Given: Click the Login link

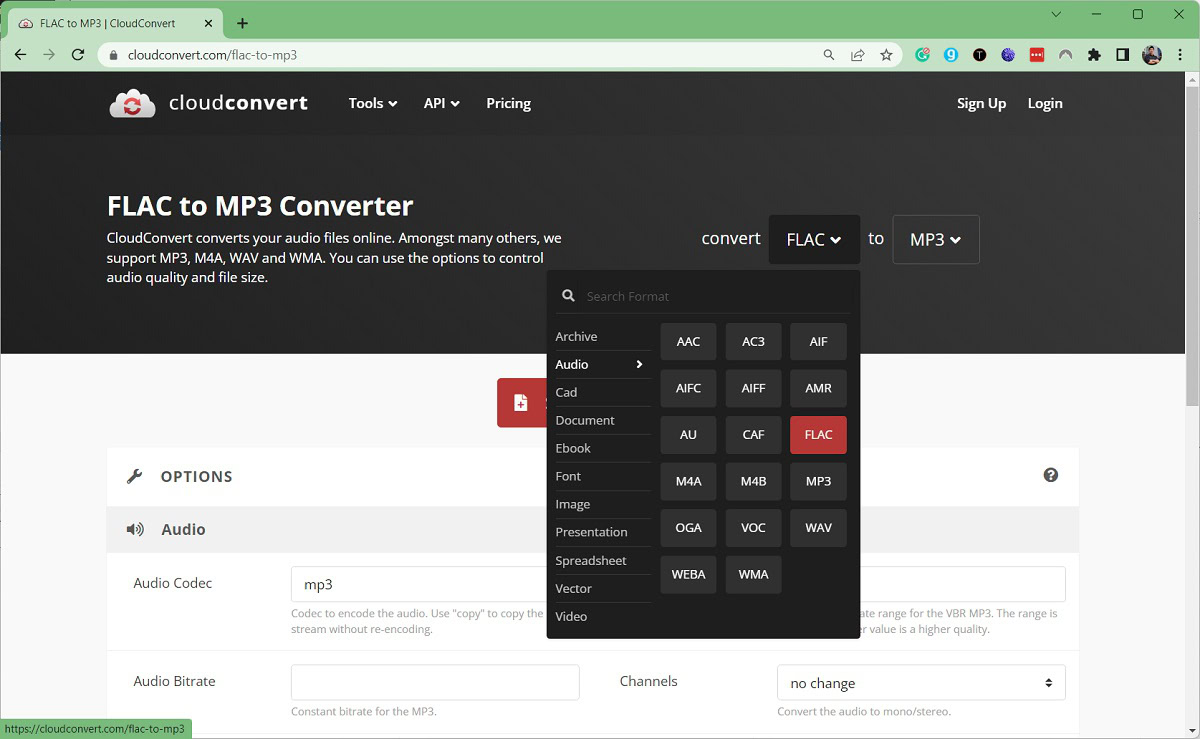Looking at the screenshot, I should coord(1045,103).
